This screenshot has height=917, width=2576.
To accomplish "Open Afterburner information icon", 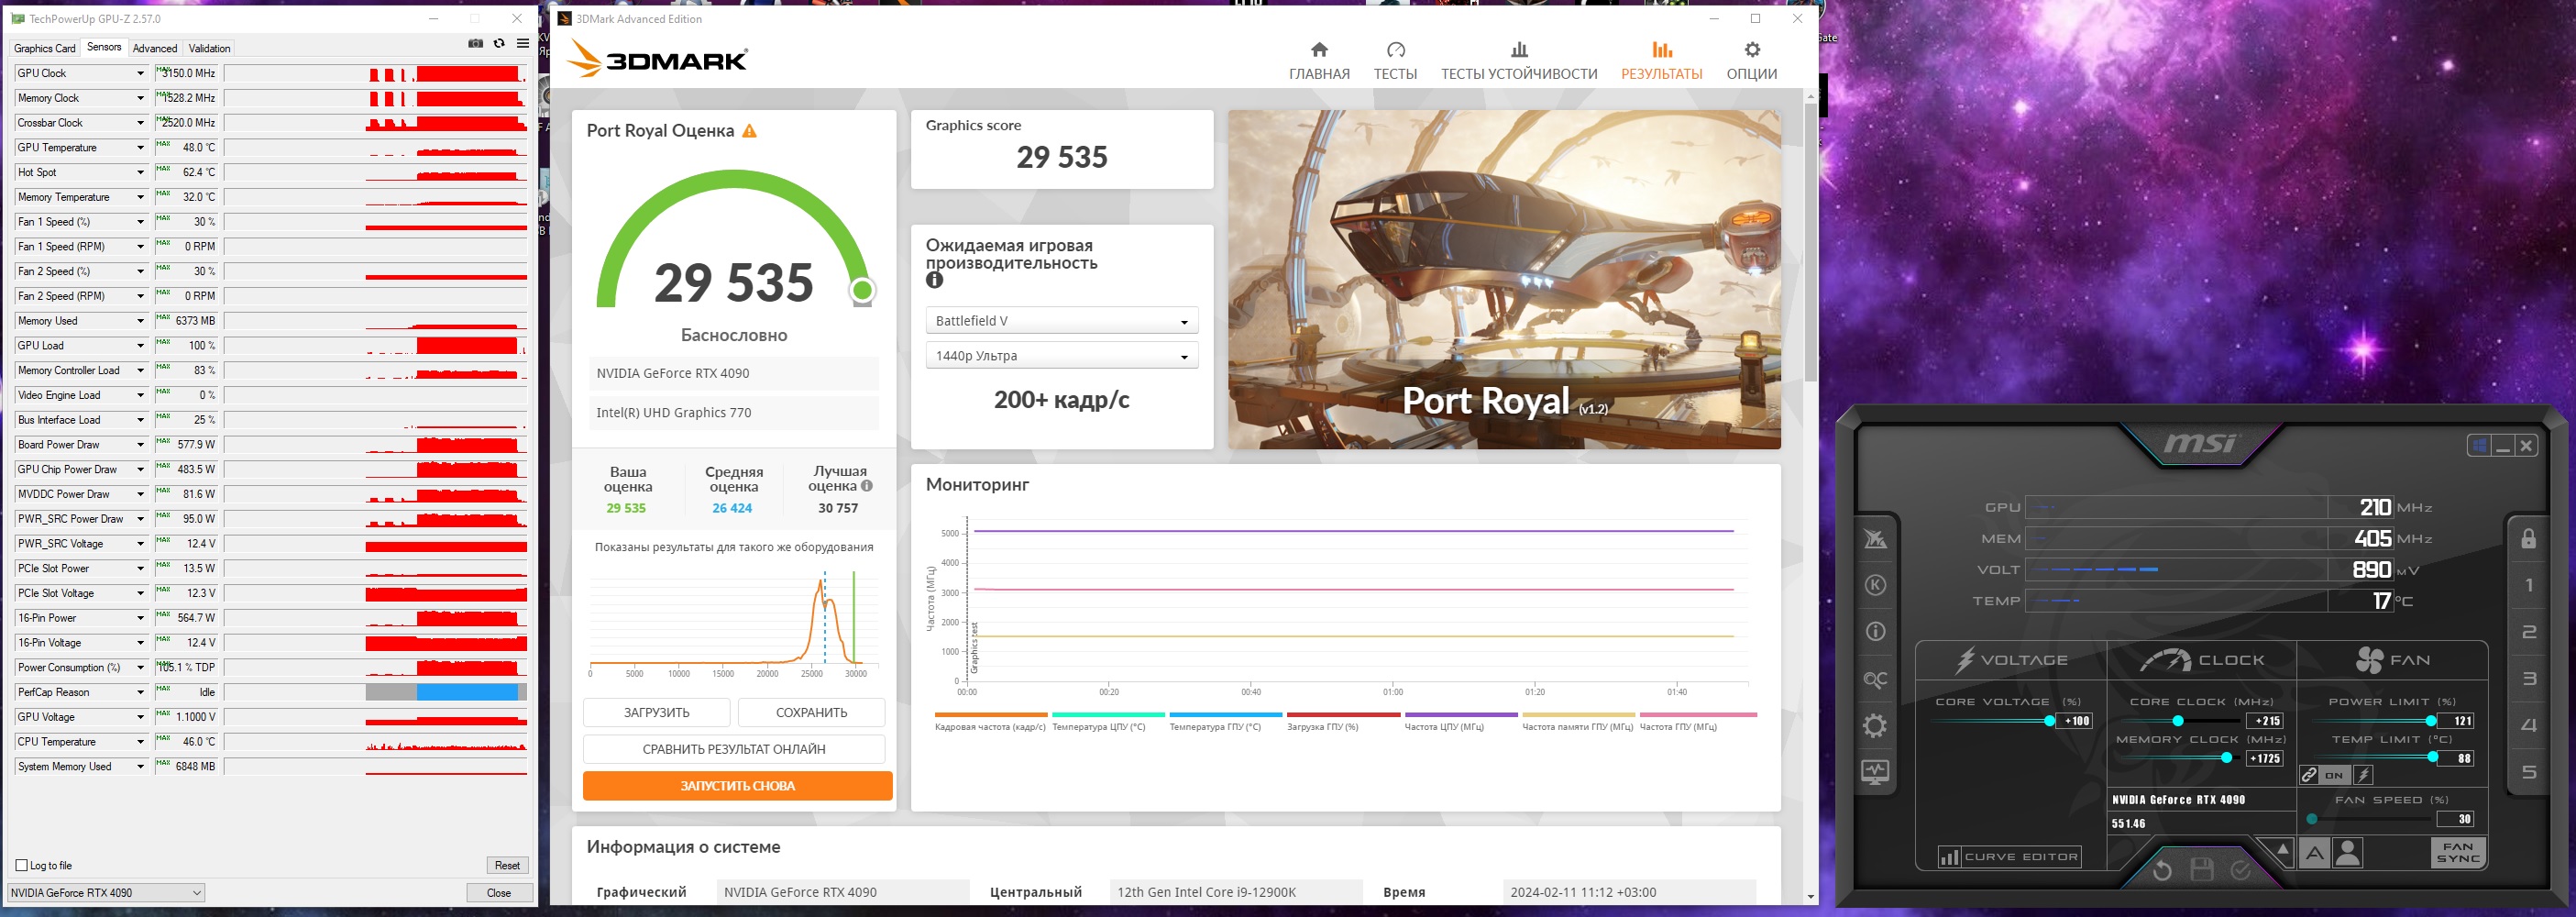I will coord(1875,632).
